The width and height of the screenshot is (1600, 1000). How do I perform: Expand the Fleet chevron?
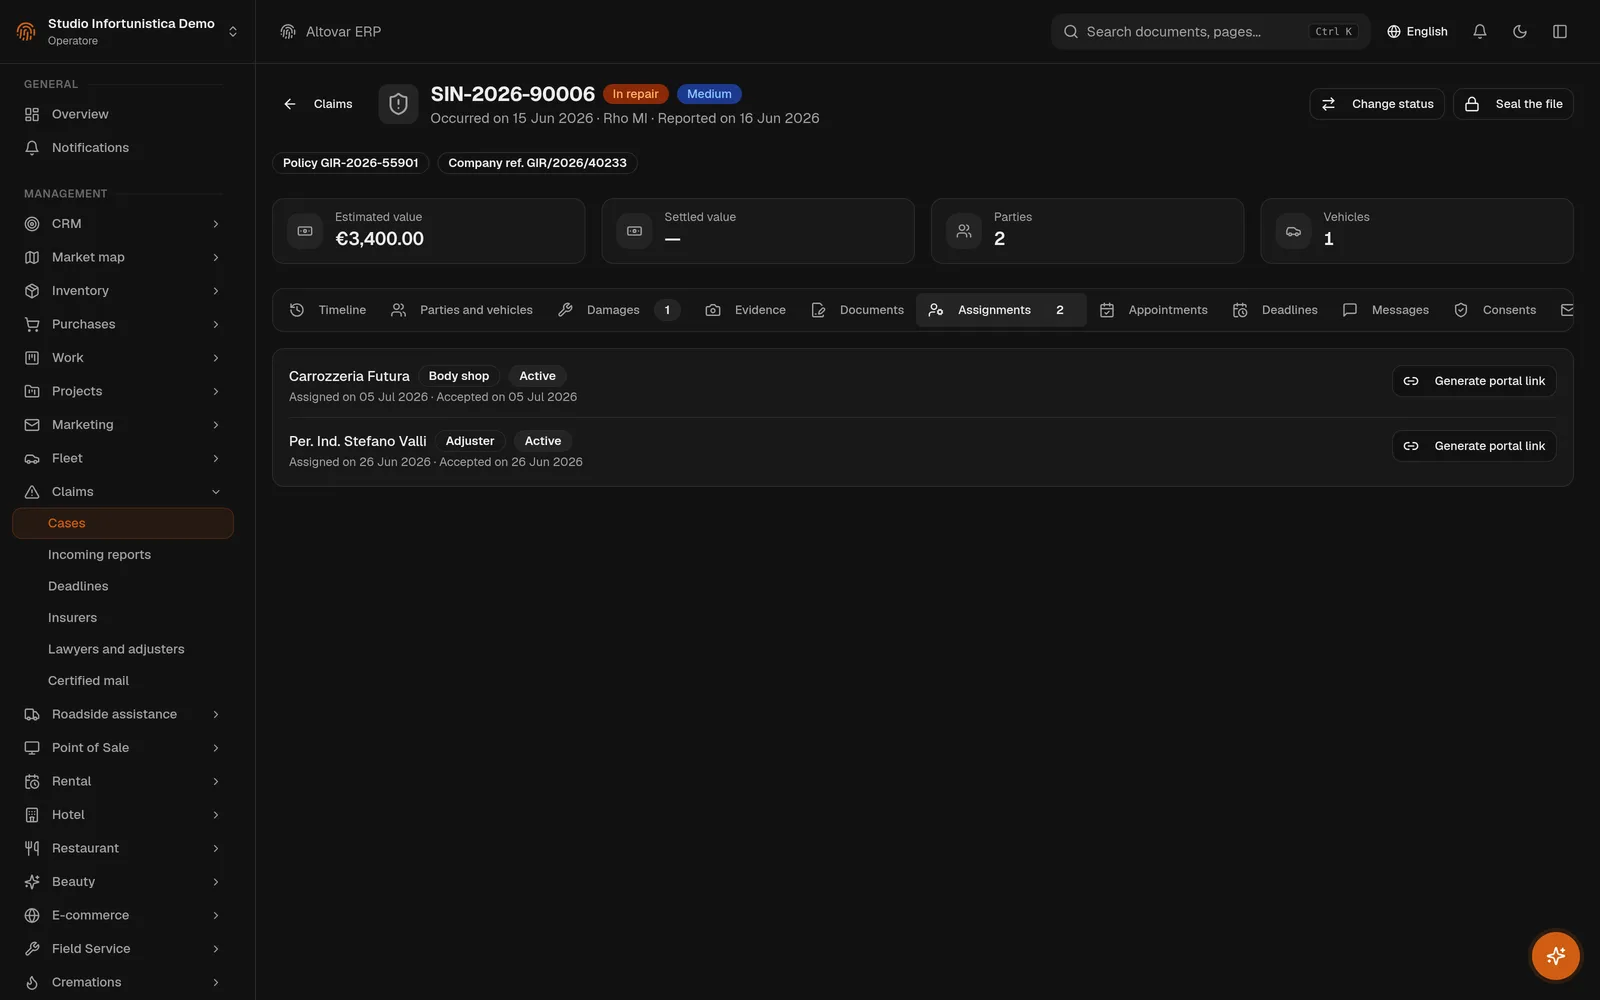[x=216, y=459]
